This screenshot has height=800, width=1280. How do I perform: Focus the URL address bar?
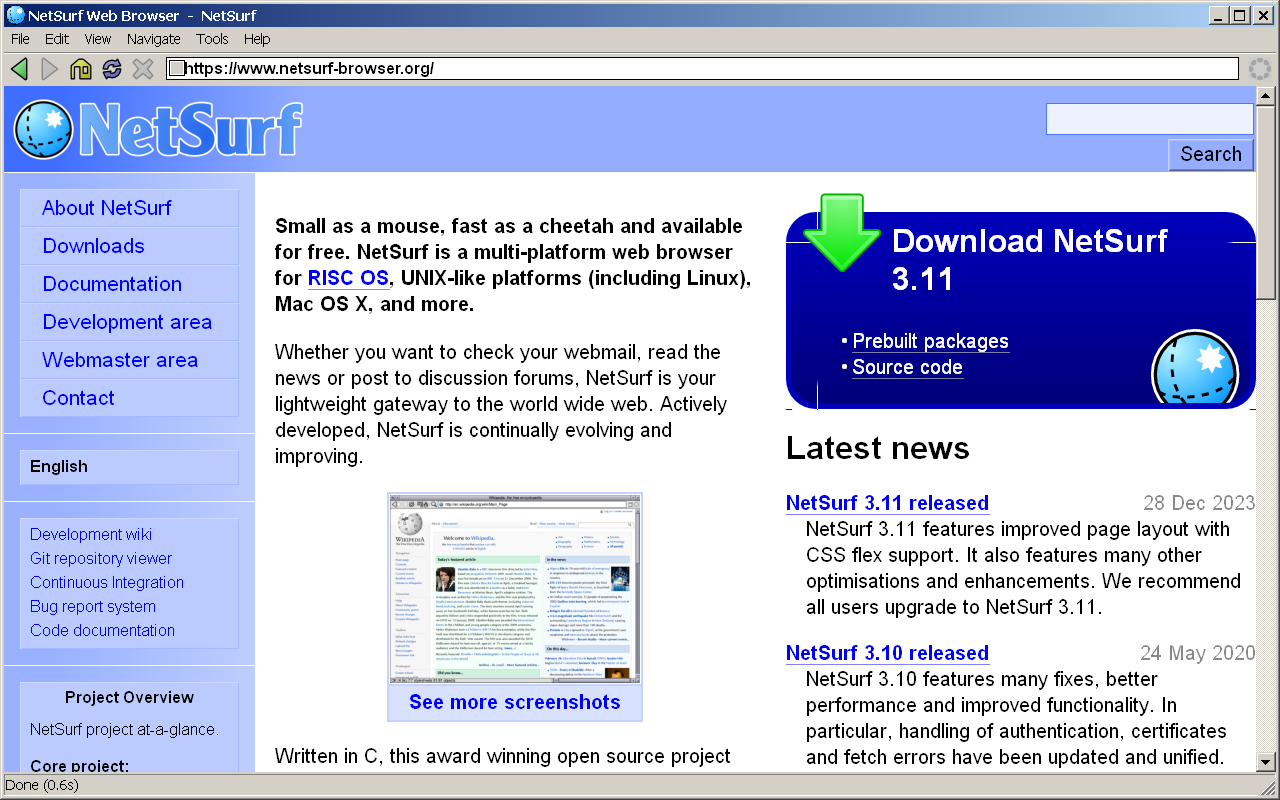[700, 69]
